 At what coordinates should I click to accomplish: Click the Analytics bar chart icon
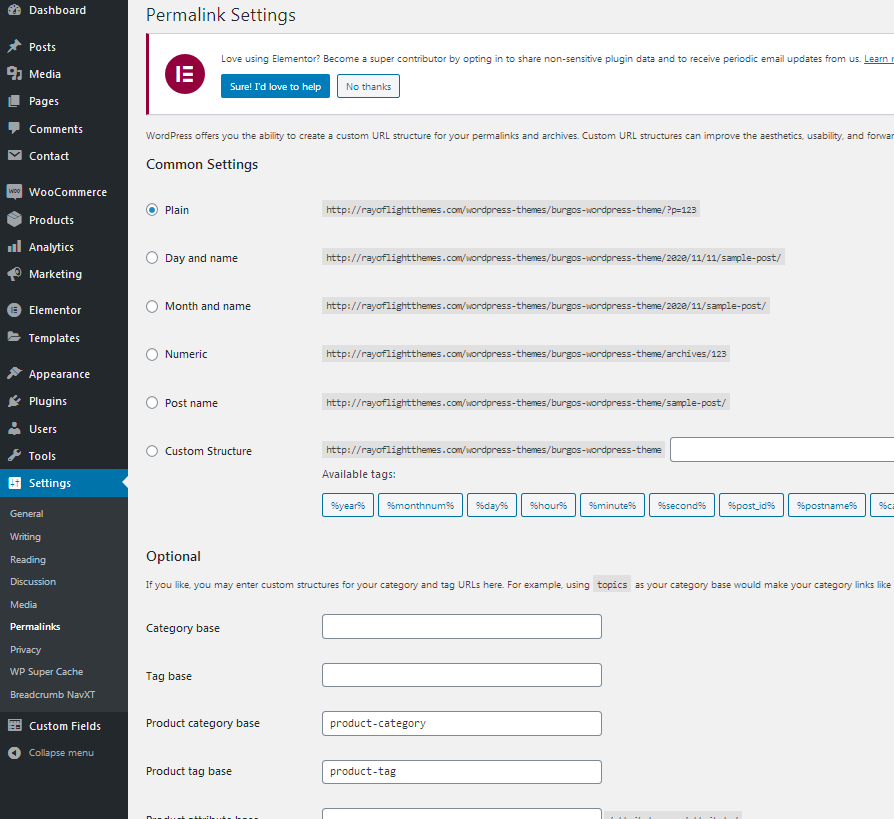pos(14,247)
